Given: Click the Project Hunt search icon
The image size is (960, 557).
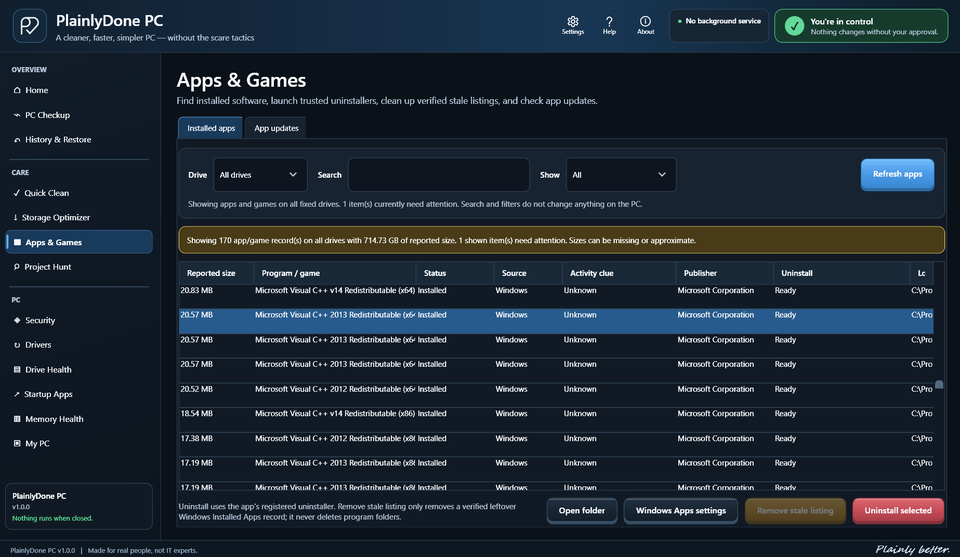Looking at the screenshot, I should pyautogui.click(x=17, y=267).
